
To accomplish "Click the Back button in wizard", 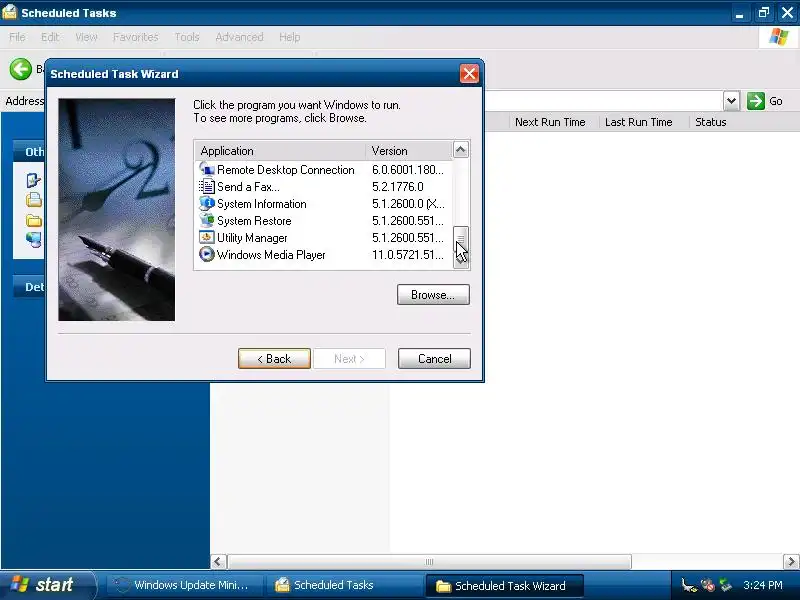I will tap(274, 358).
